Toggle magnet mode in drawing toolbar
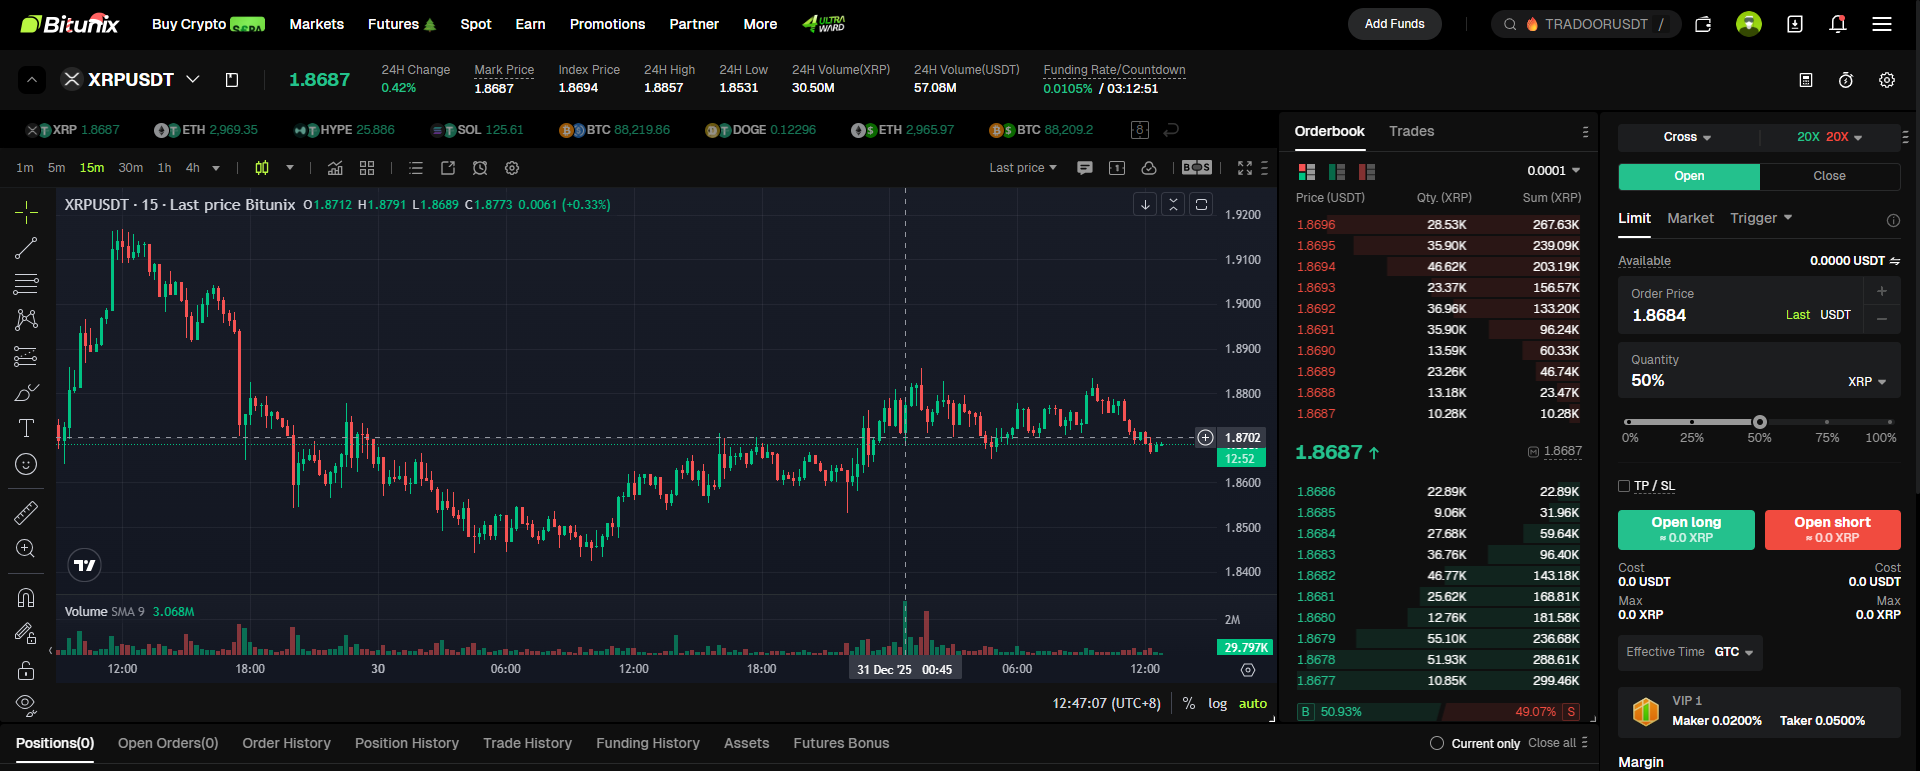1920x771 pixels. pos(26,597)
